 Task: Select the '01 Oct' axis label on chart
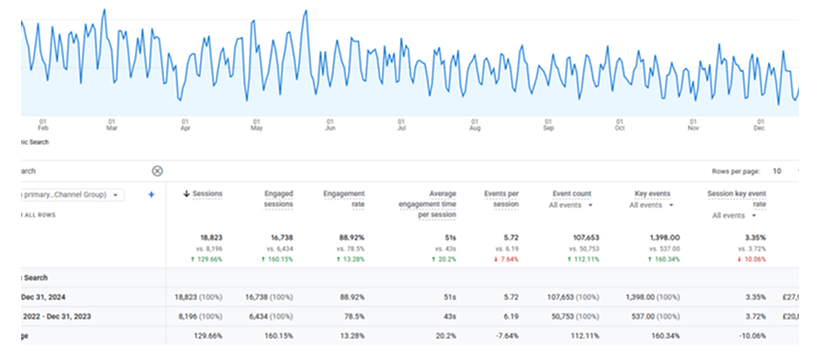[x=620, y=125]
